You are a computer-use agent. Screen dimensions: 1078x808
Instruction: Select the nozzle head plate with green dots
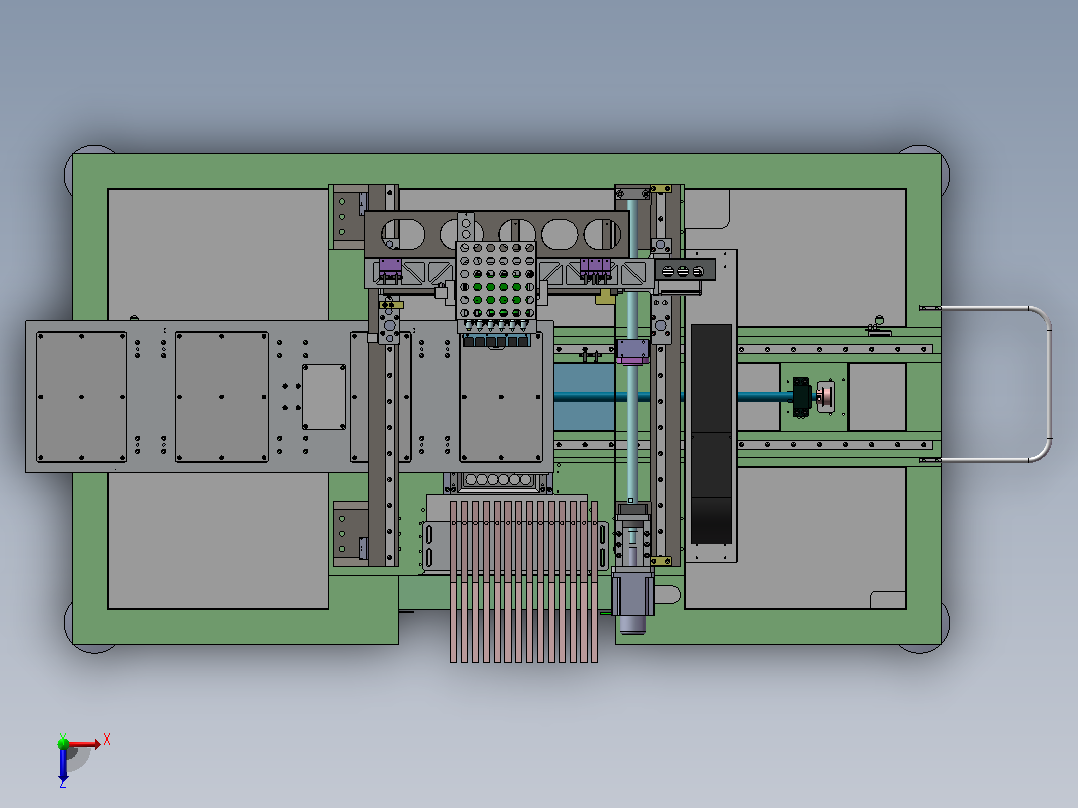(496, 281)
